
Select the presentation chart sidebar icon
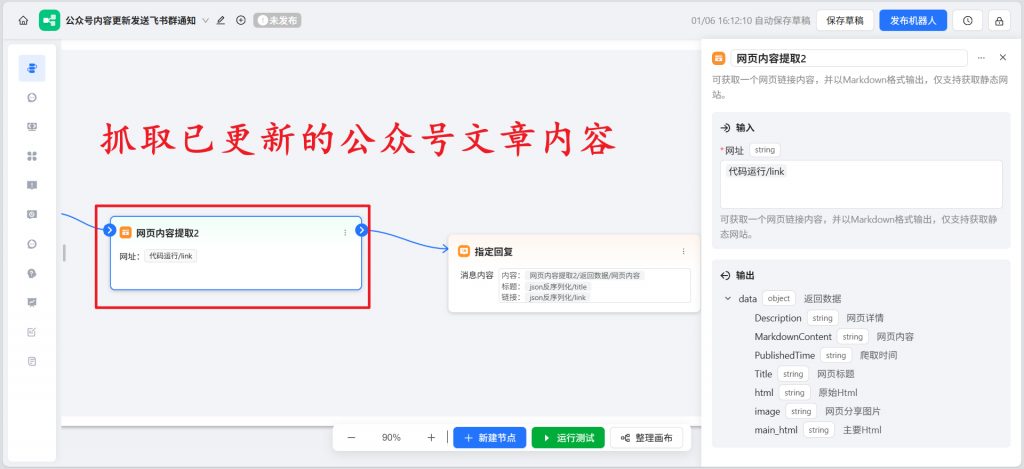[x=32, y=302]
